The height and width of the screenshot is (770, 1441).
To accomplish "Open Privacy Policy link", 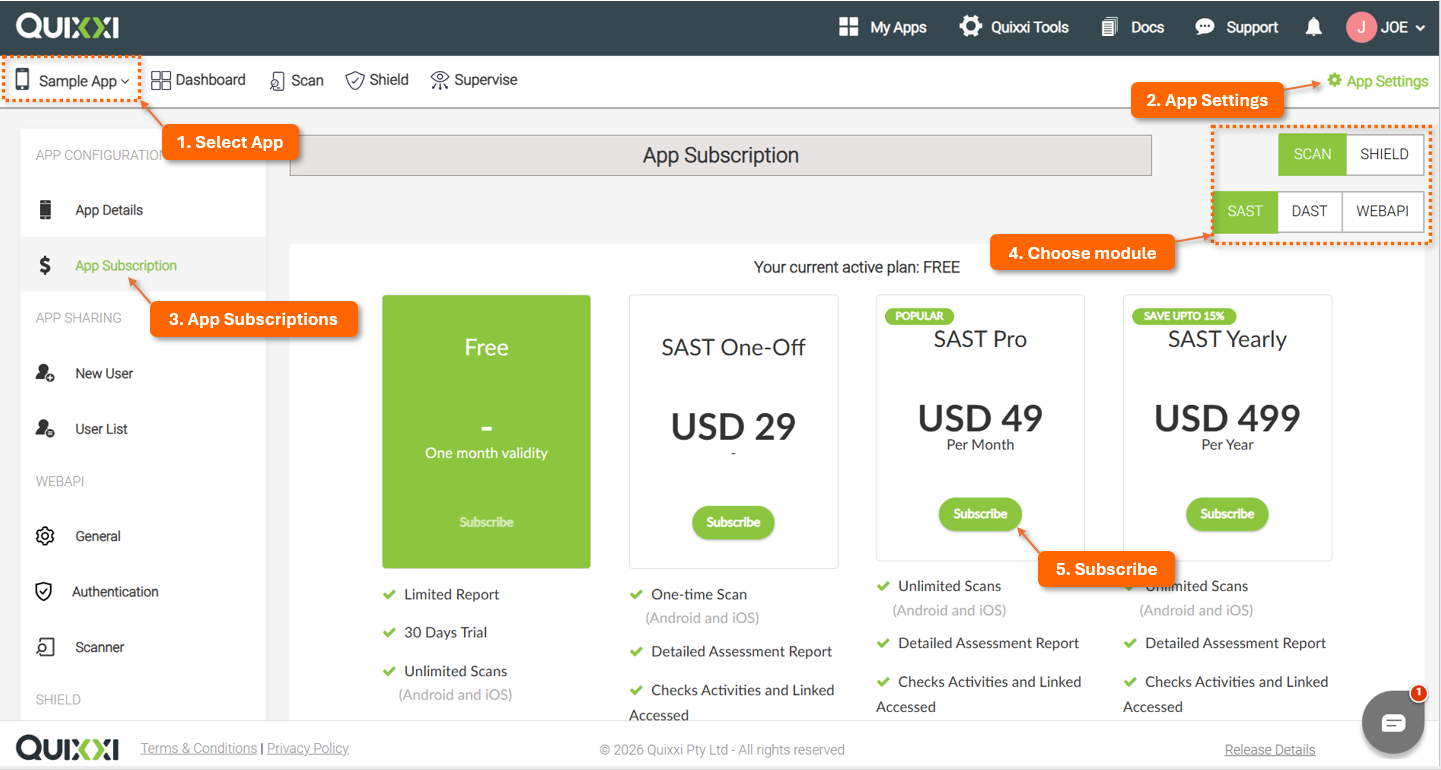I will pos(308,748).
